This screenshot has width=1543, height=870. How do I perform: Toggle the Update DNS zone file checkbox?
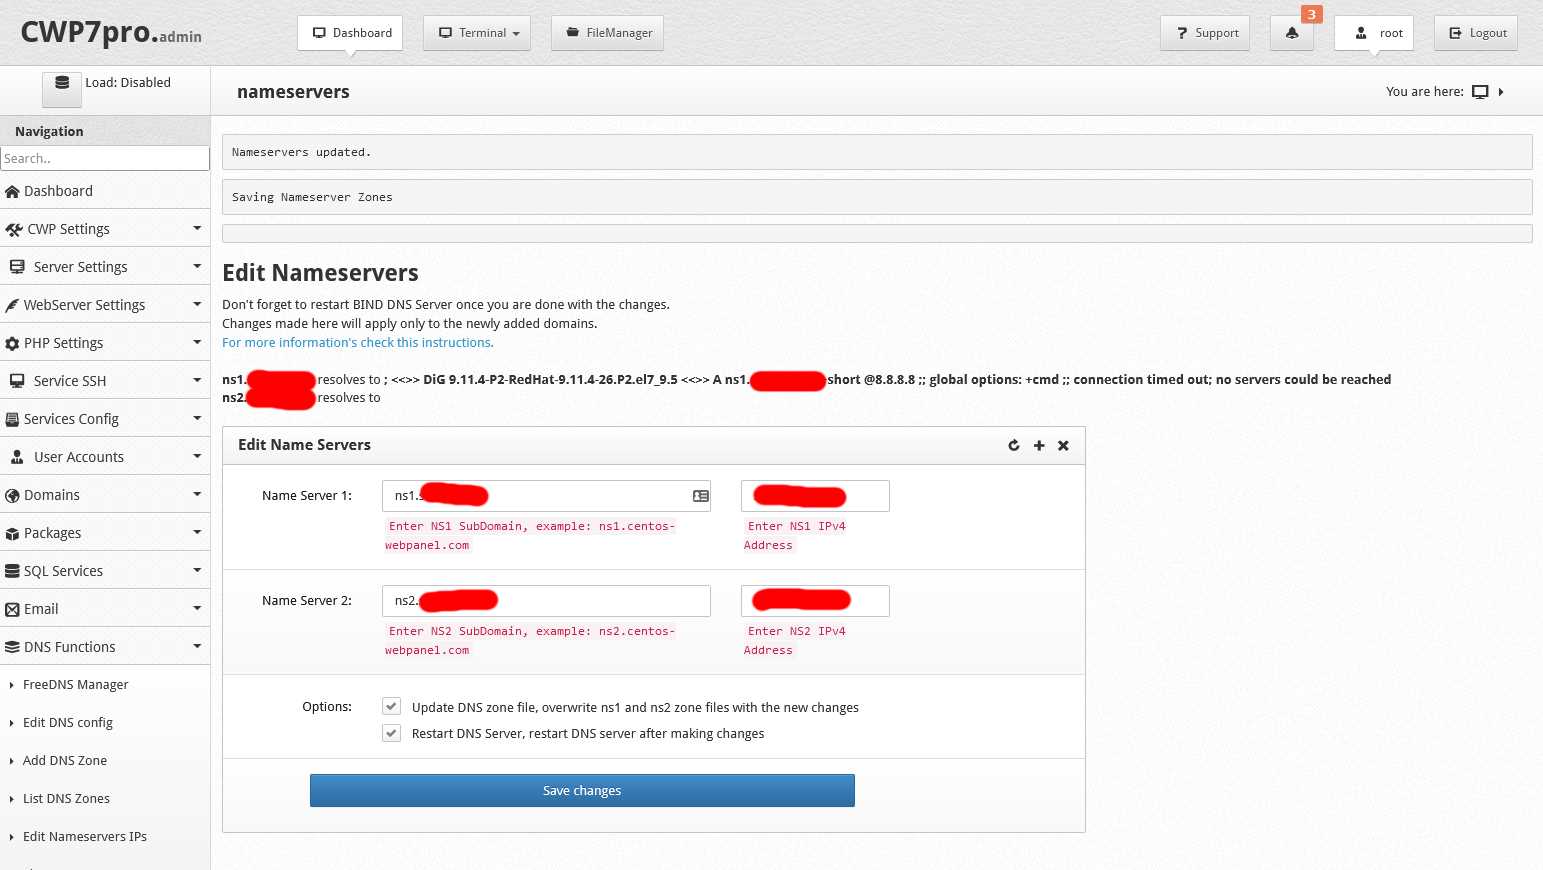pos(392,707)
